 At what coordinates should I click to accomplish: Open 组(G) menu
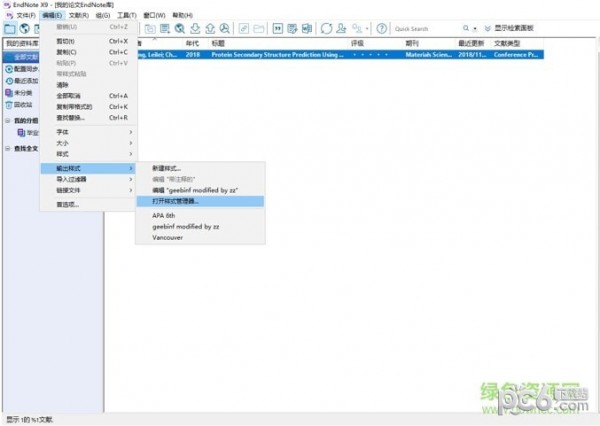[103, 15]
